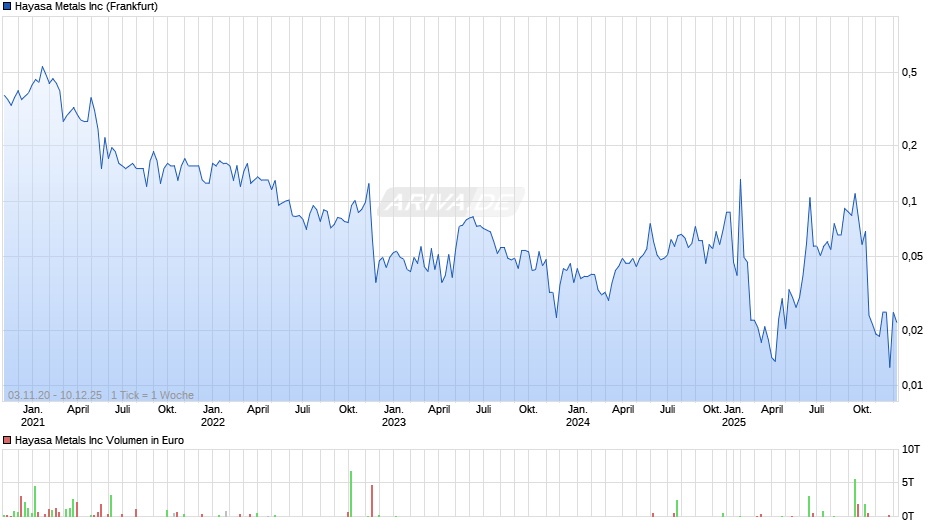Screen dimensions: 940x526
Task: Click the 0,2 price axis label
Action: click(909, 146)
